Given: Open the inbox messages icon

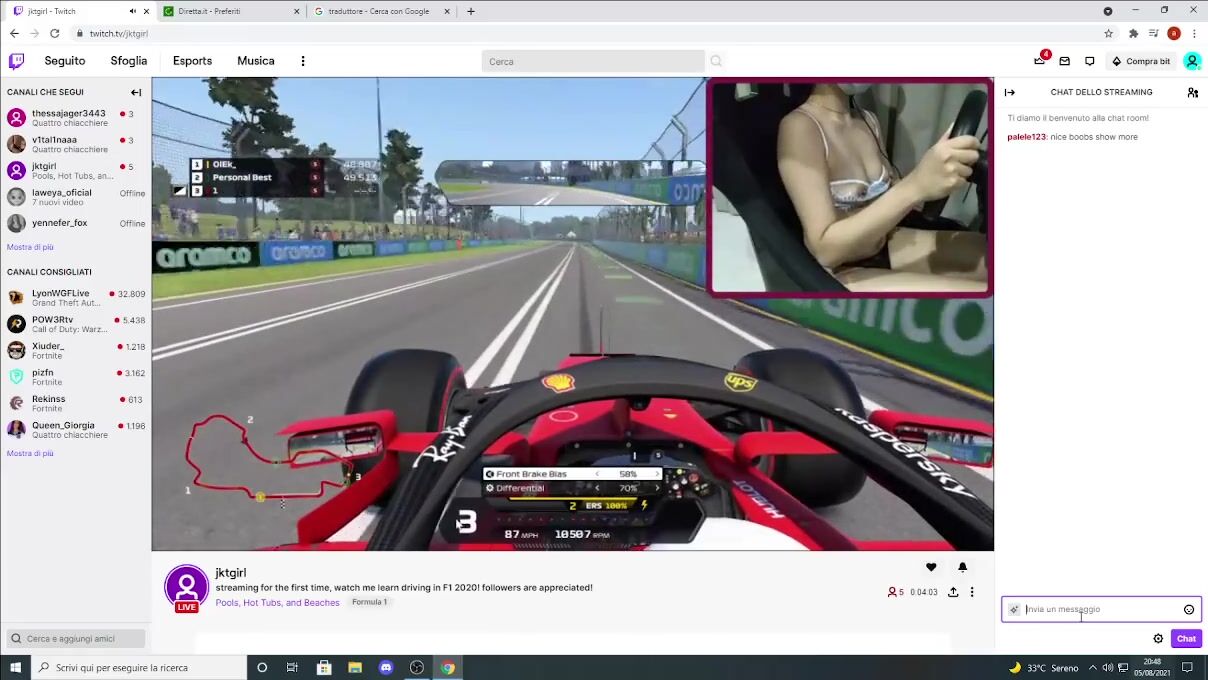Looking at the screenshot, I should point(1065,61).
